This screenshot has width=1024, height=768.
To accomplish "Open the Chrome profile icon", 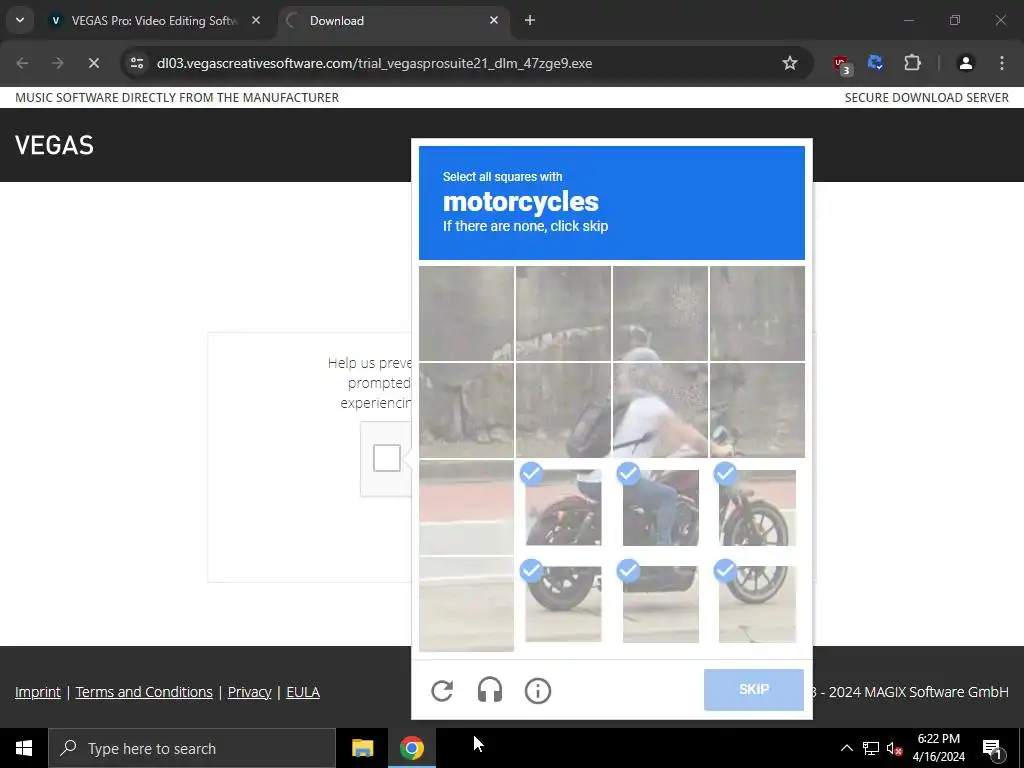I will tap(965, 63).
